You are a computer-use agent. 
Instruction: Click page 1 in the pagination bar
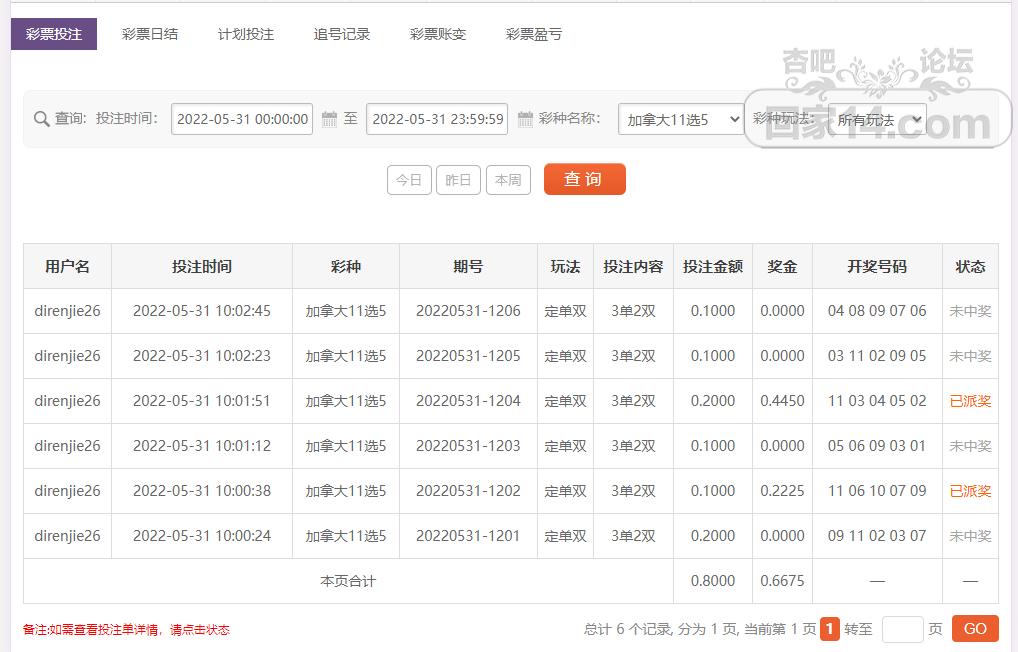[x=828, y=628]
